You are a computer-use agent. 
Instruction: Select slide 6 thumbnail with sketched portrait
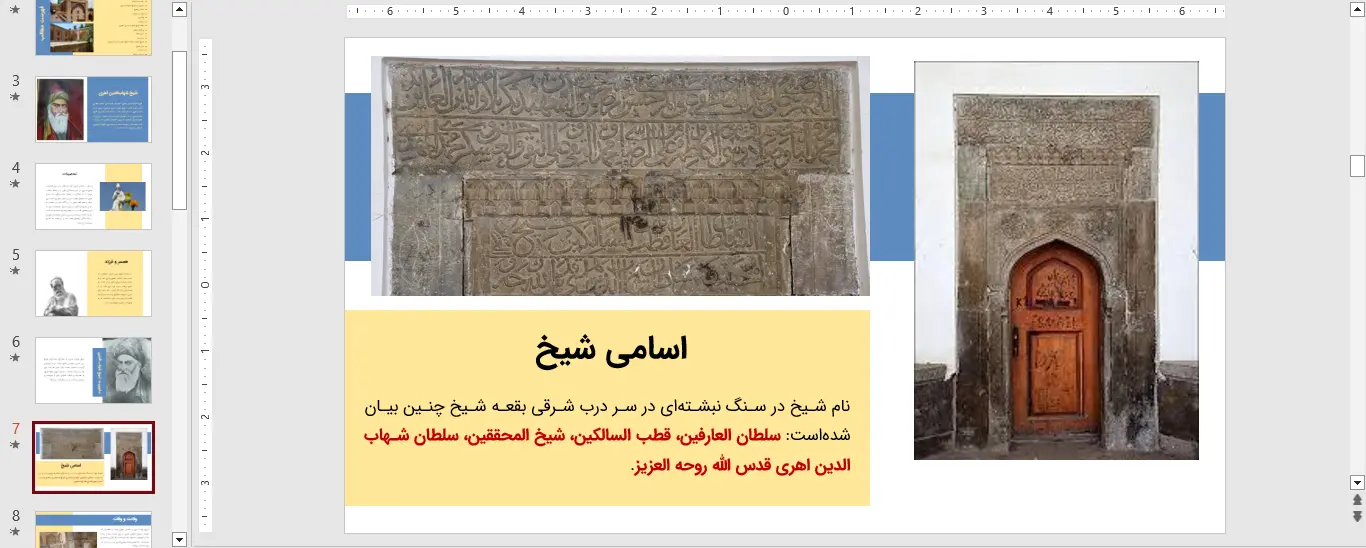coord(93,370)
